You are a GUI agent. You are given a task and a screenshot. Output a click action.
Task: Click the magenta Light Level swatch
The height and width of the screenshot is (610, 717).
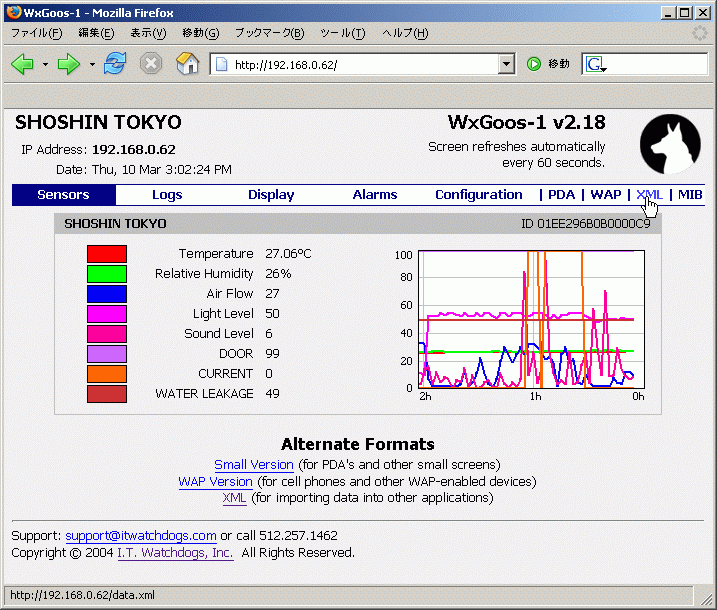107,314
